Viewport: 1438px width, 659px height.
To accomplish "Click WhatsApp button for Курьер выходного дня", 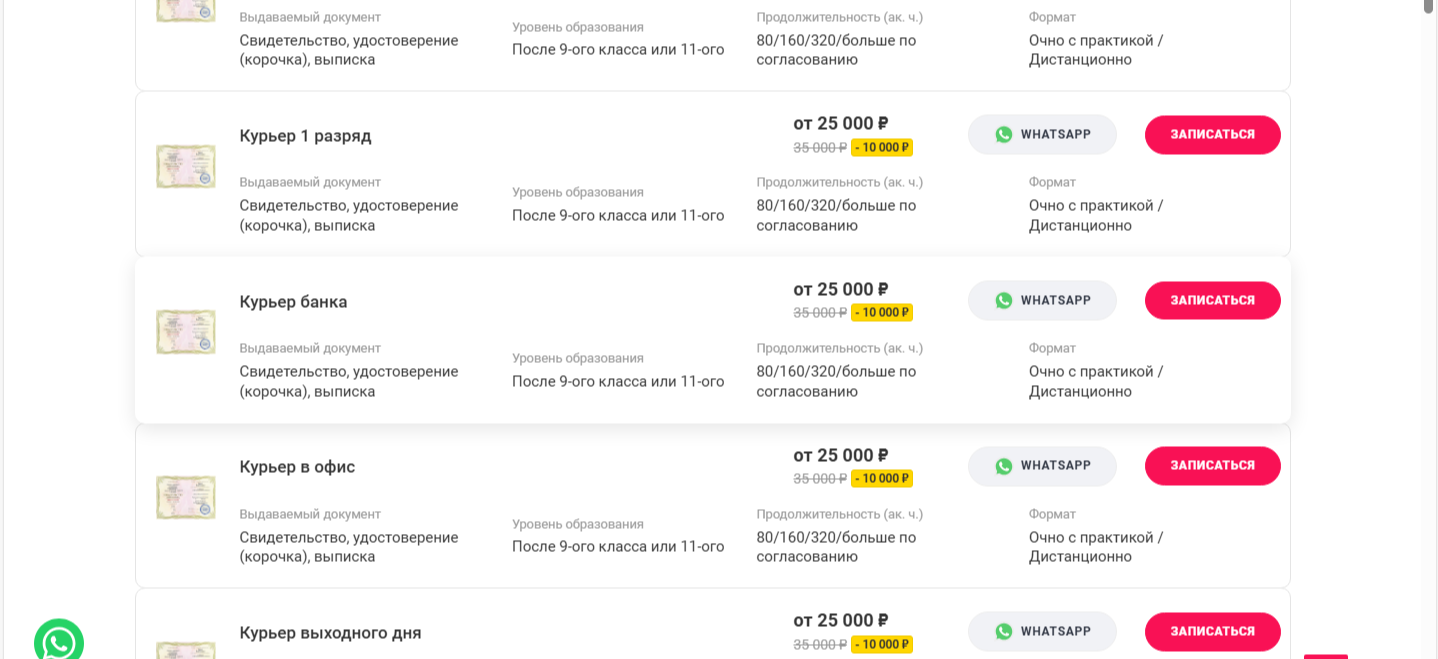I will click(1042, 632).
